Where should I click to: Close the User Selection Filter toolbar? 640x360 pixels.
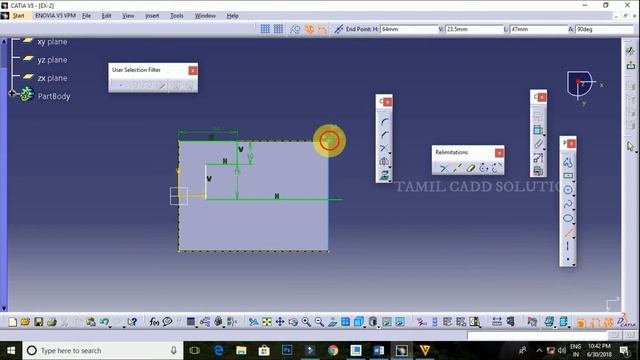coord(193,70)
